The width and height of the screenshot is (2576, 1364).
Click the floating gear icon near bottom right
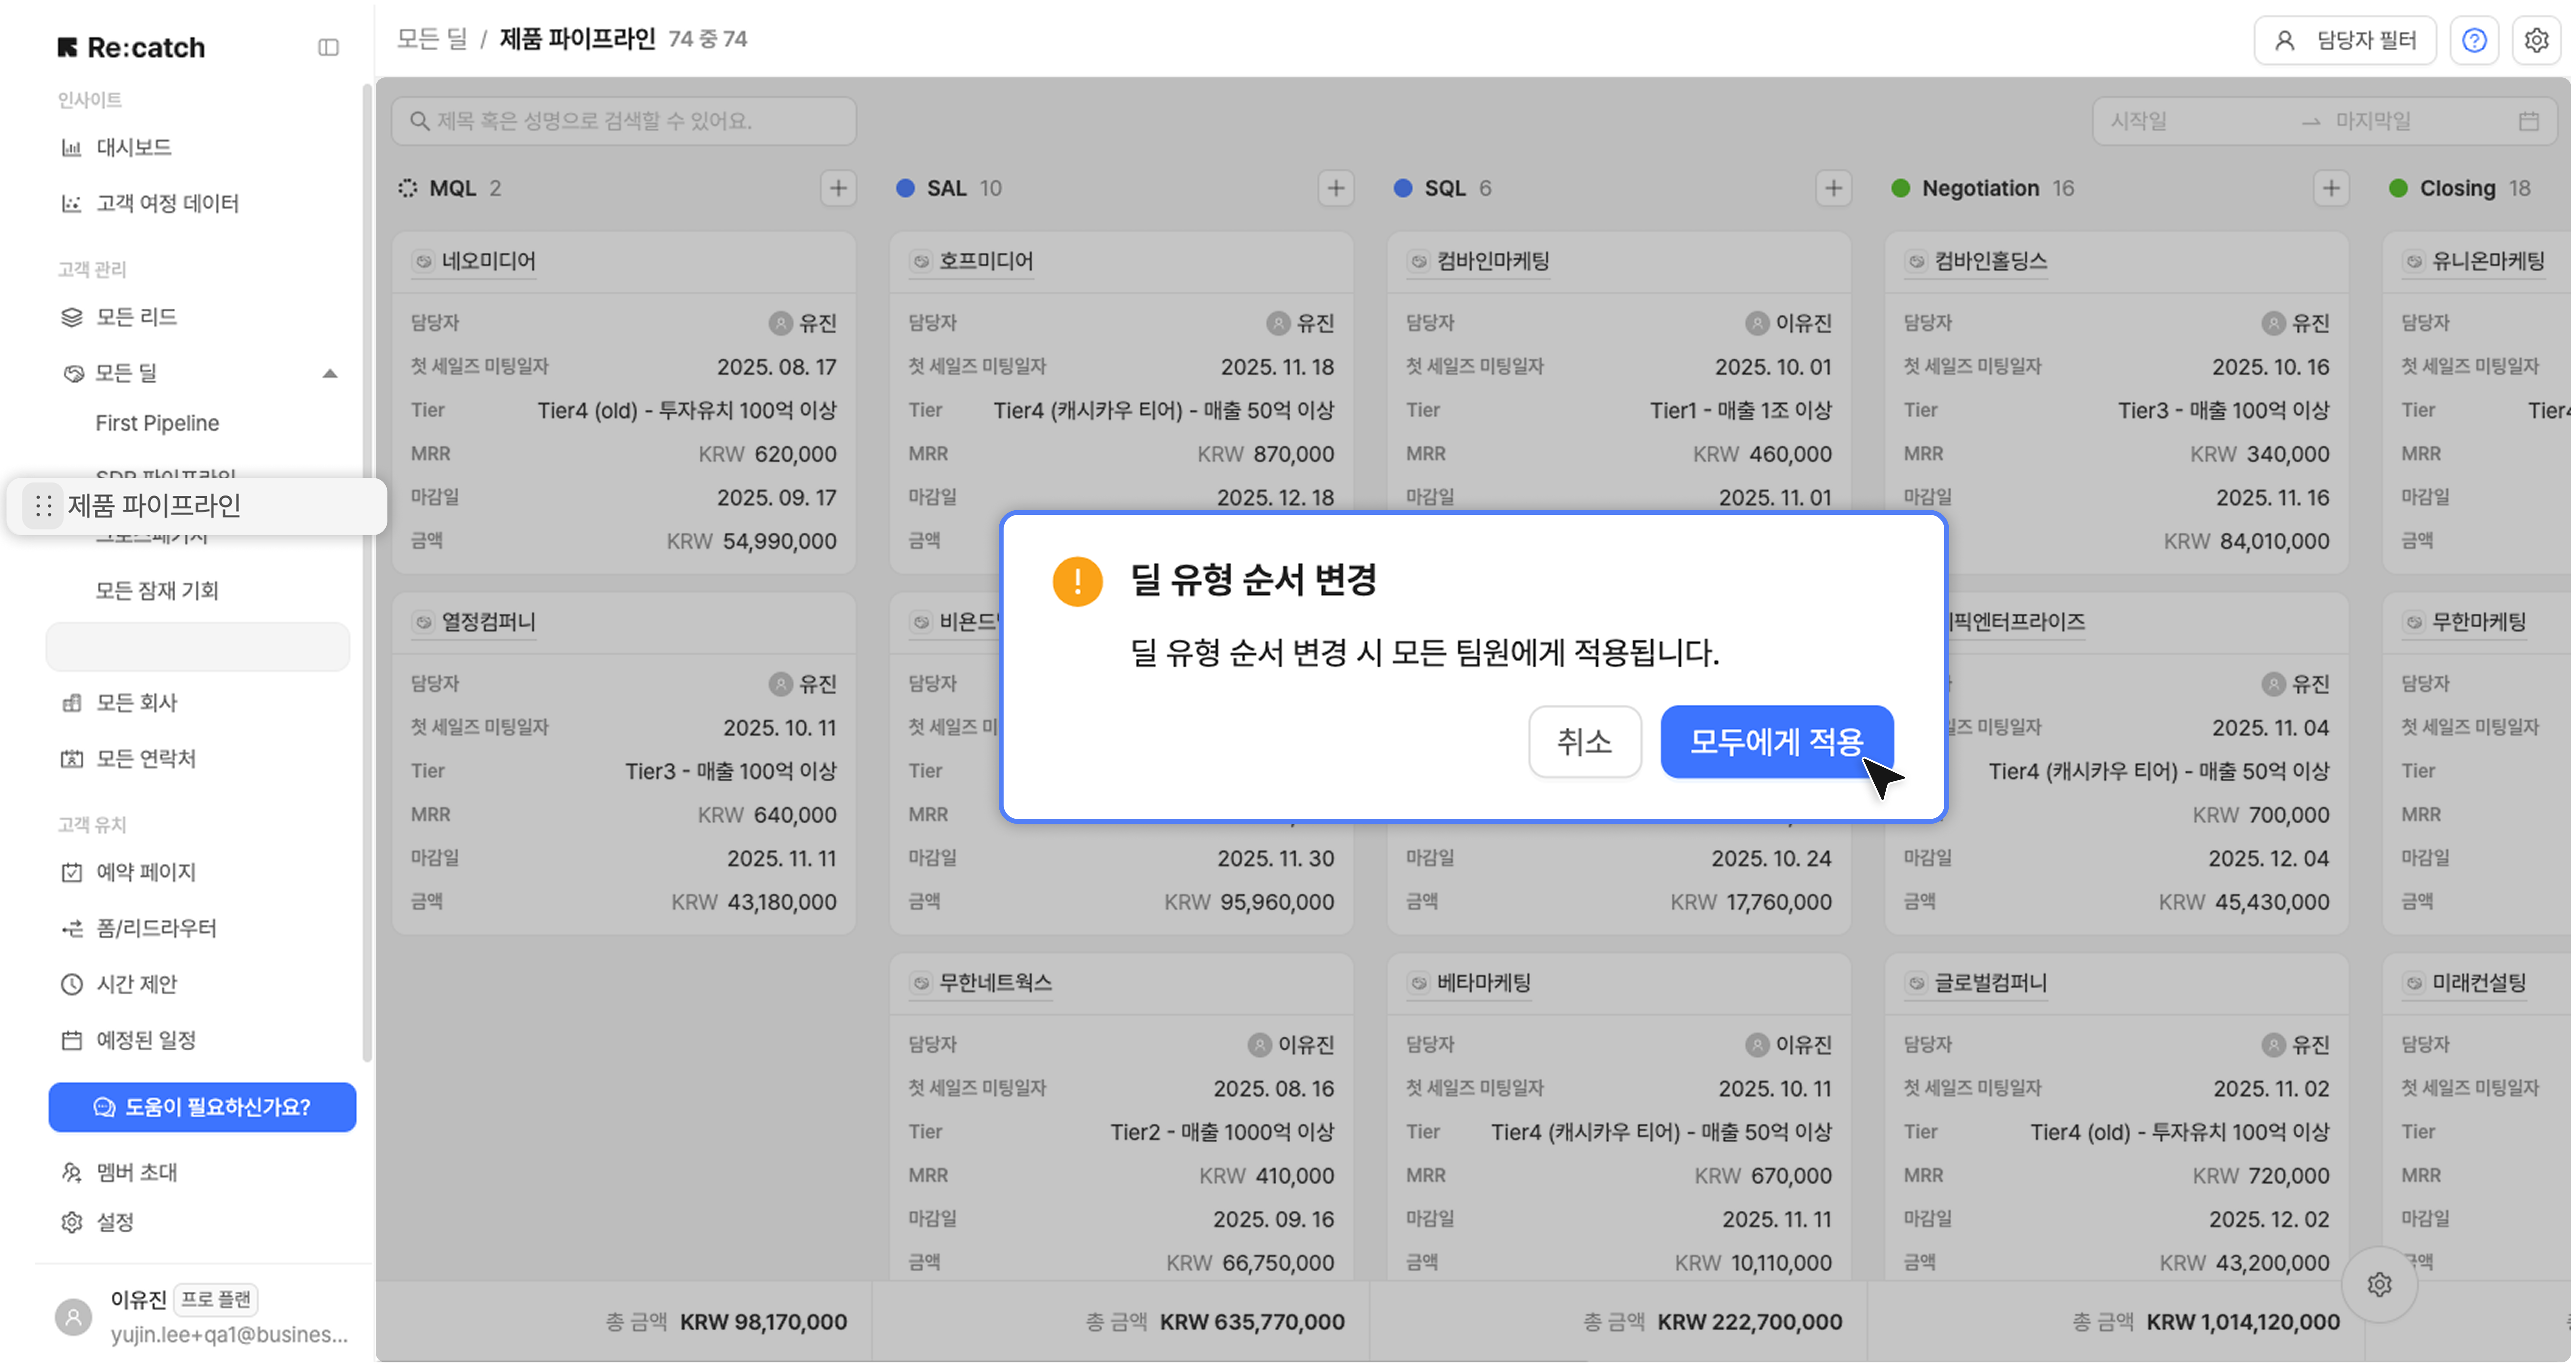2380,1284
